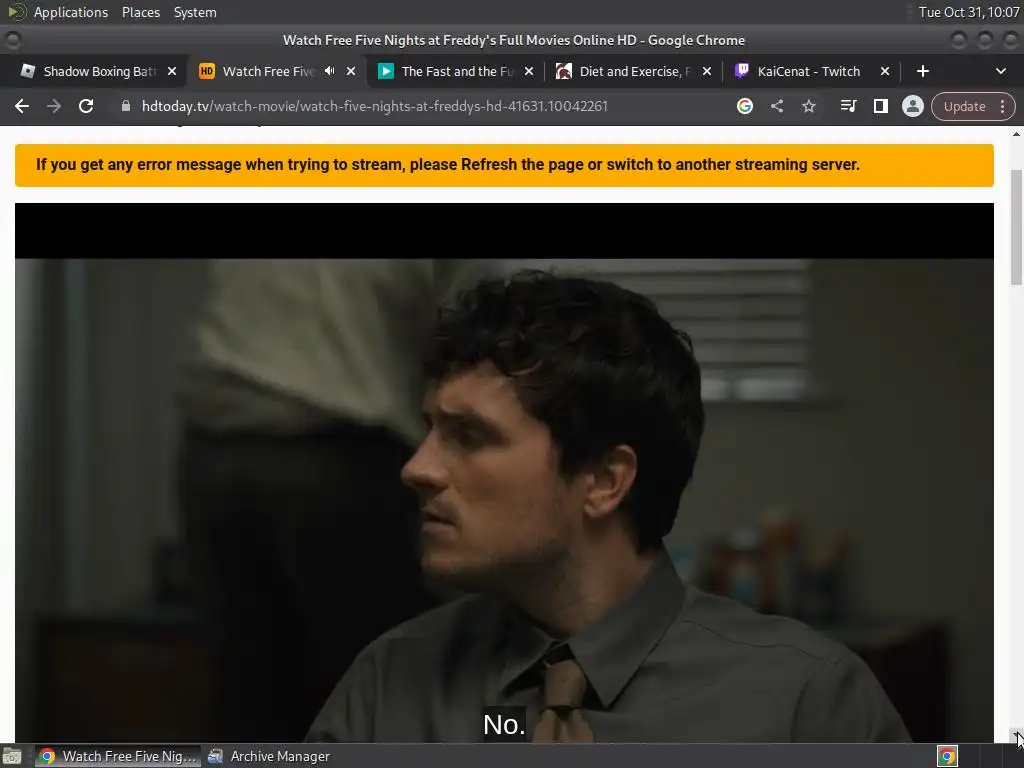
Task: Click the Update button in Chrome
Action: (x=965, y=106)
